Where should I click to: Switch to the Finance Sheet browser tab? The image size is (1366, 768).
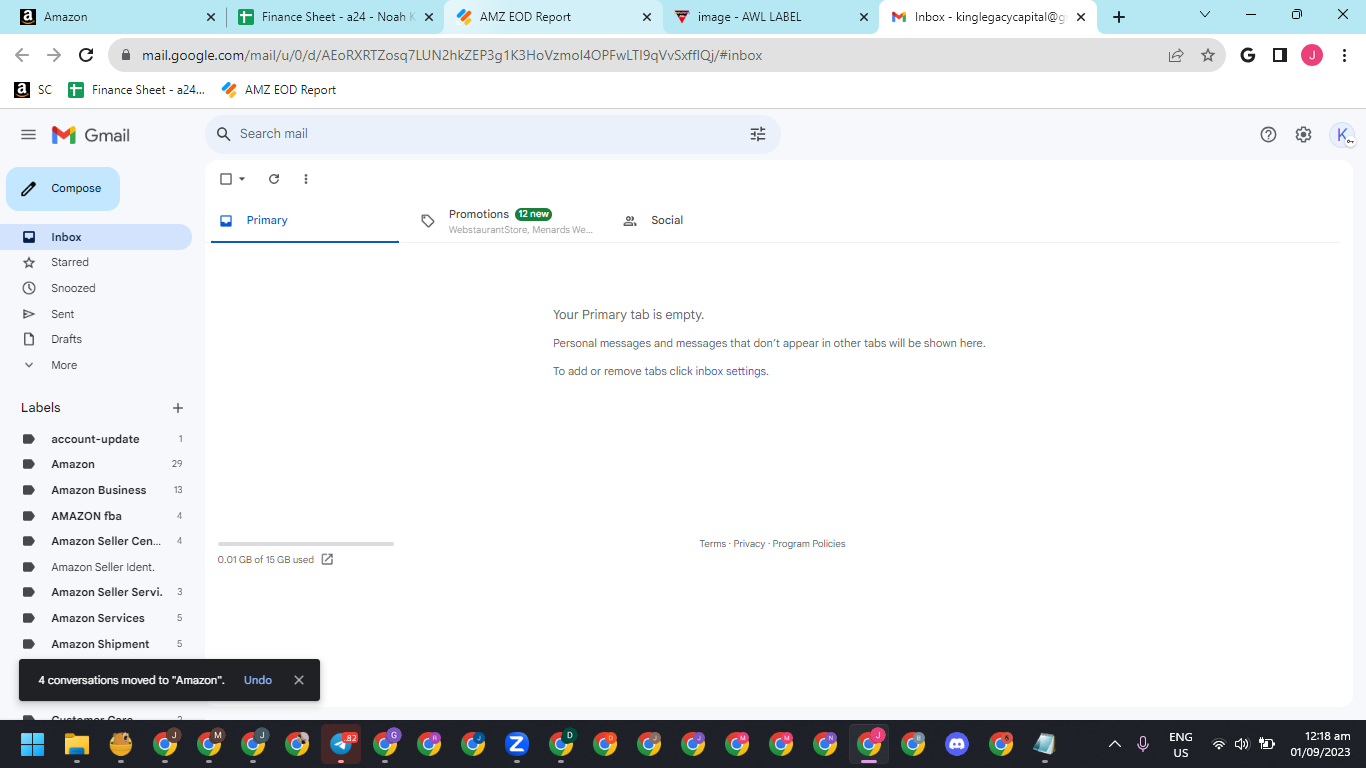[335, 17]
